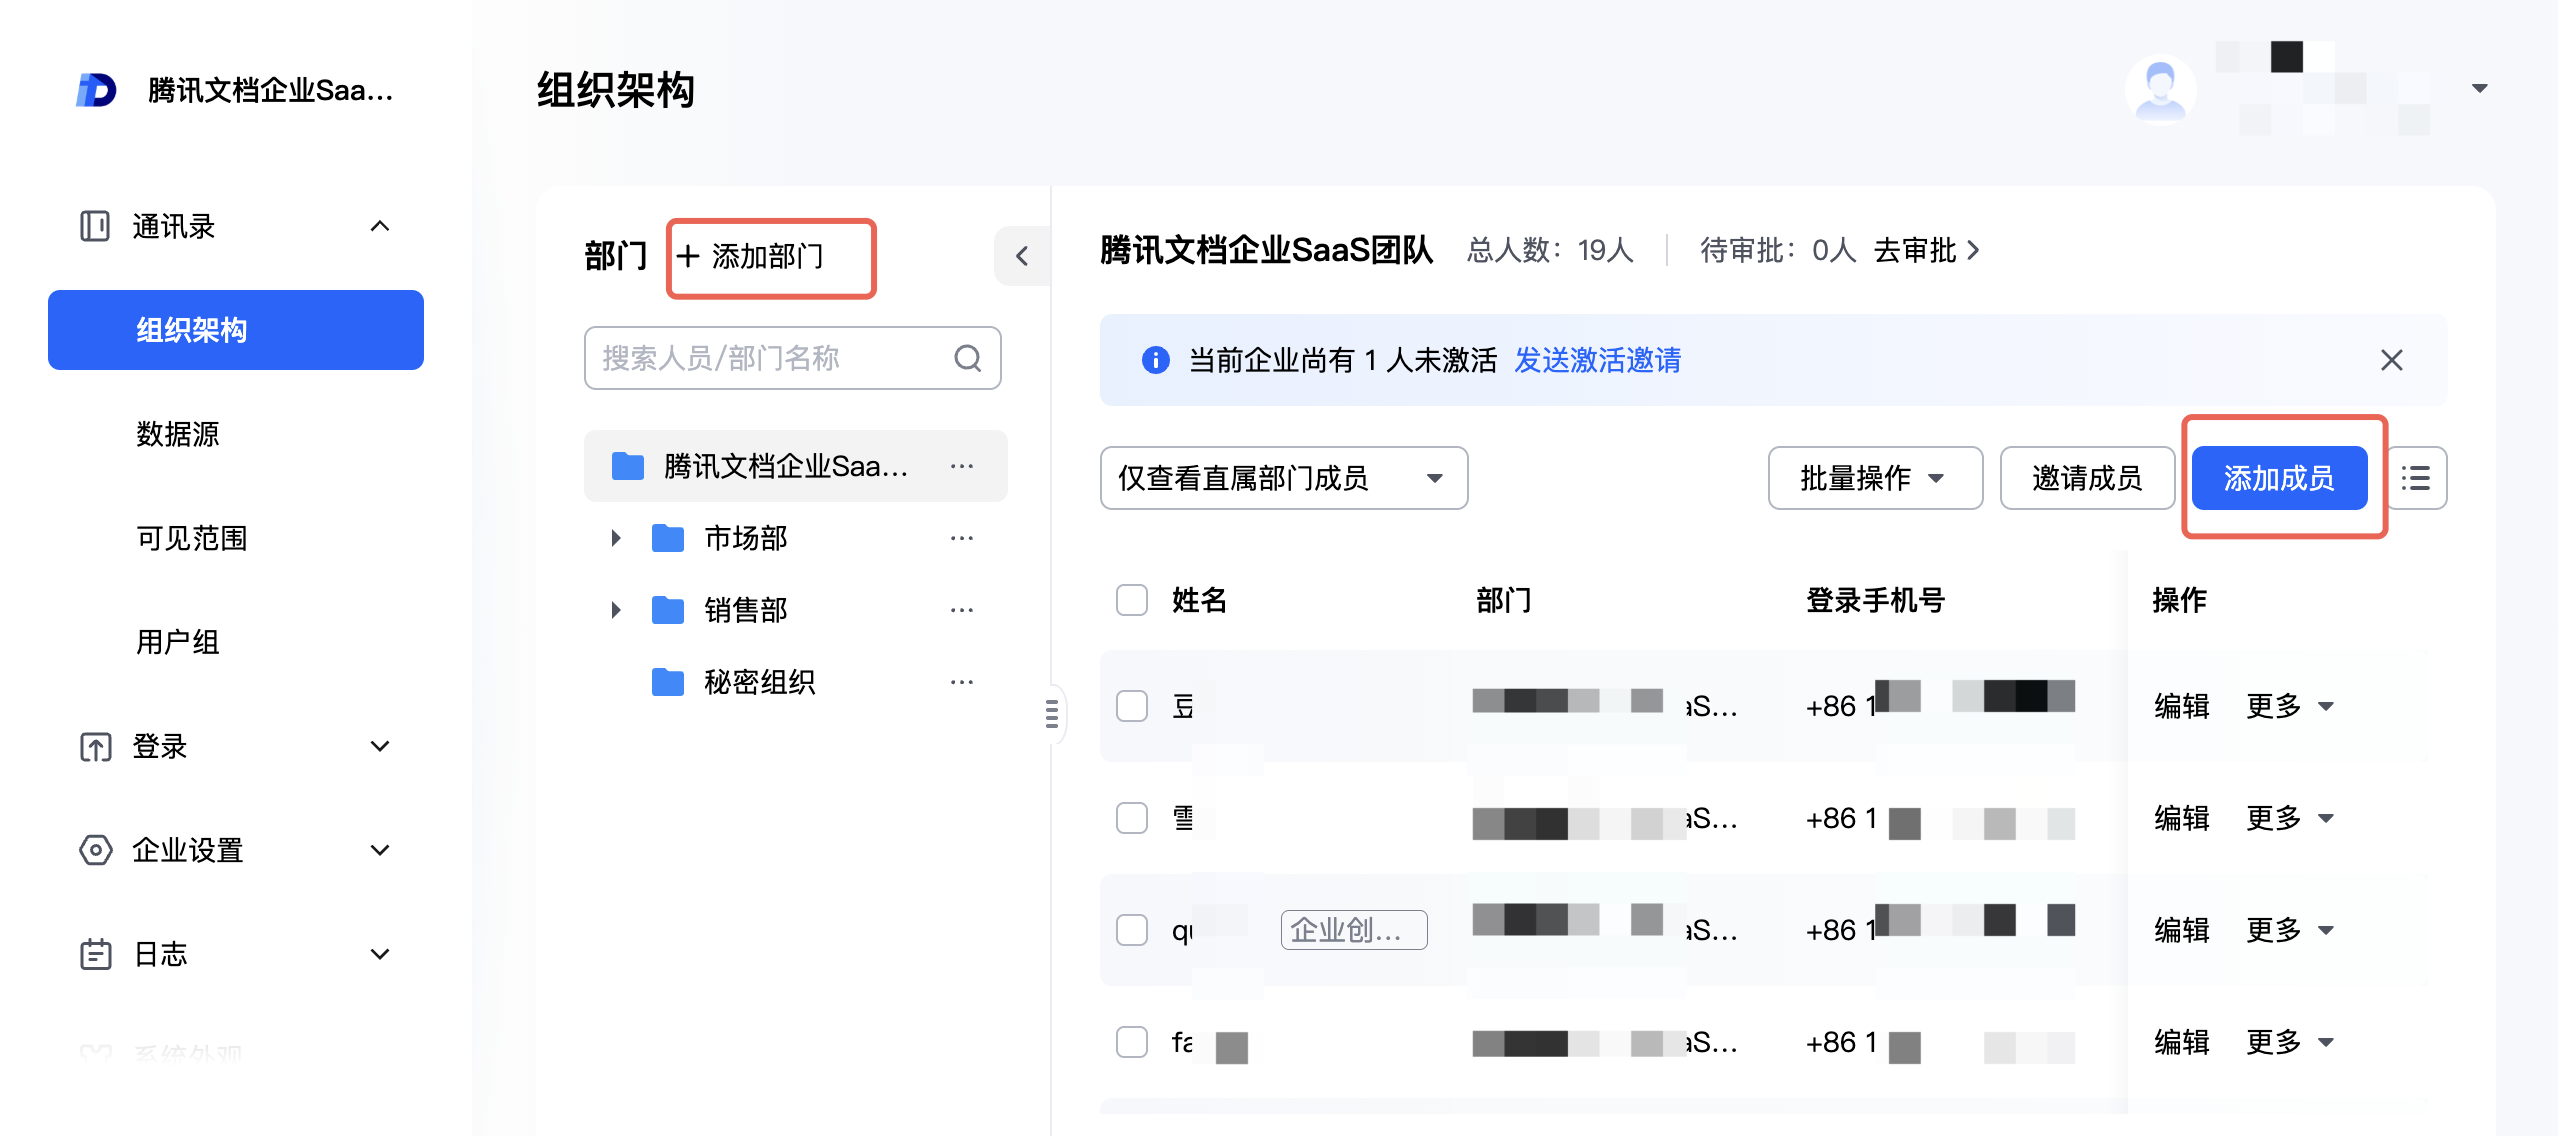Viewport: 2558px width, 1136px height.
Task: Click more options dots beside 市场部
Action: [961, 538]
